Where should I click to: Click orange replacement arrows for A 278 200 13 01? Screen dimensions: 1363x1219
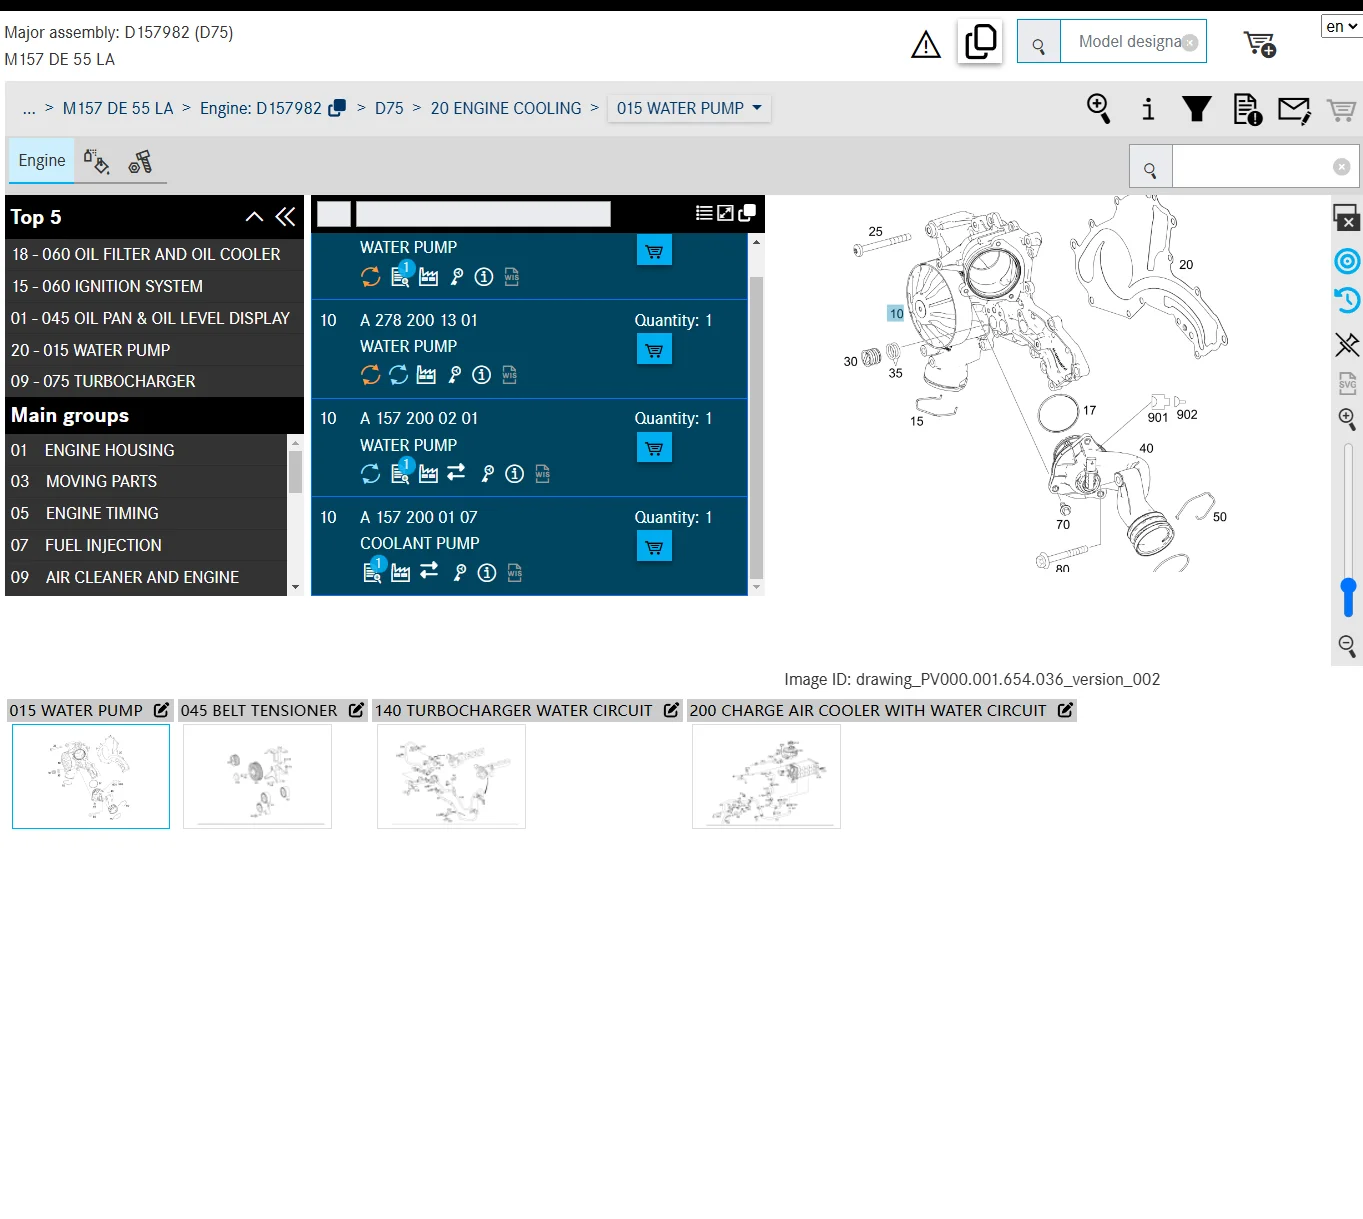click(371, 374)
